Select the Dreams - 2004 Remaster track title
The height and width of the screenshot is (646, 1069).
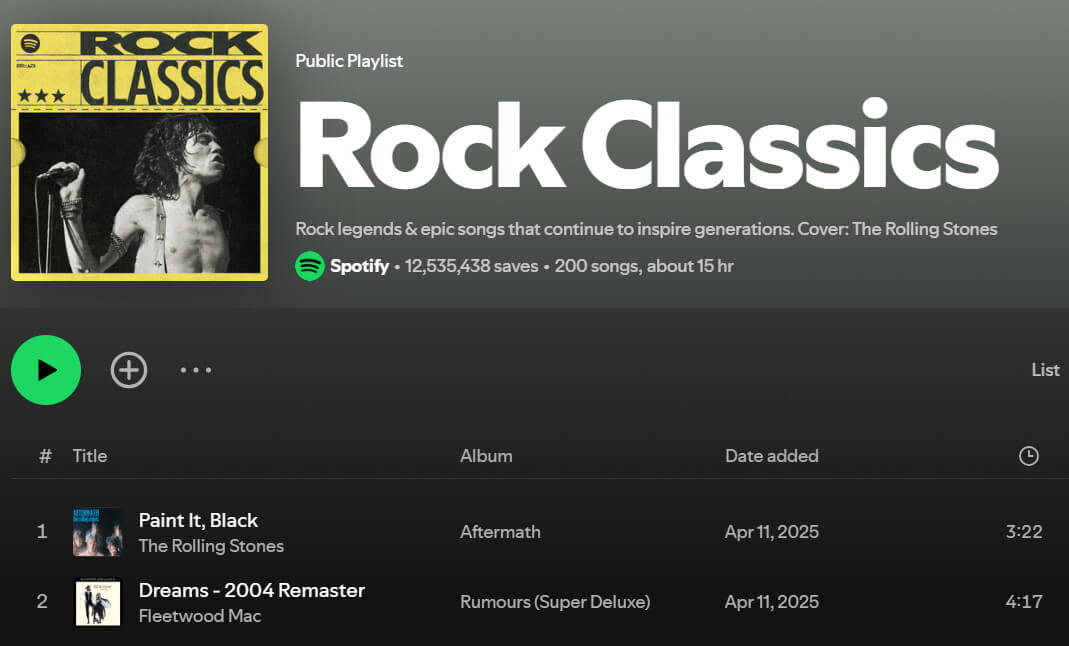coord(251,590)
